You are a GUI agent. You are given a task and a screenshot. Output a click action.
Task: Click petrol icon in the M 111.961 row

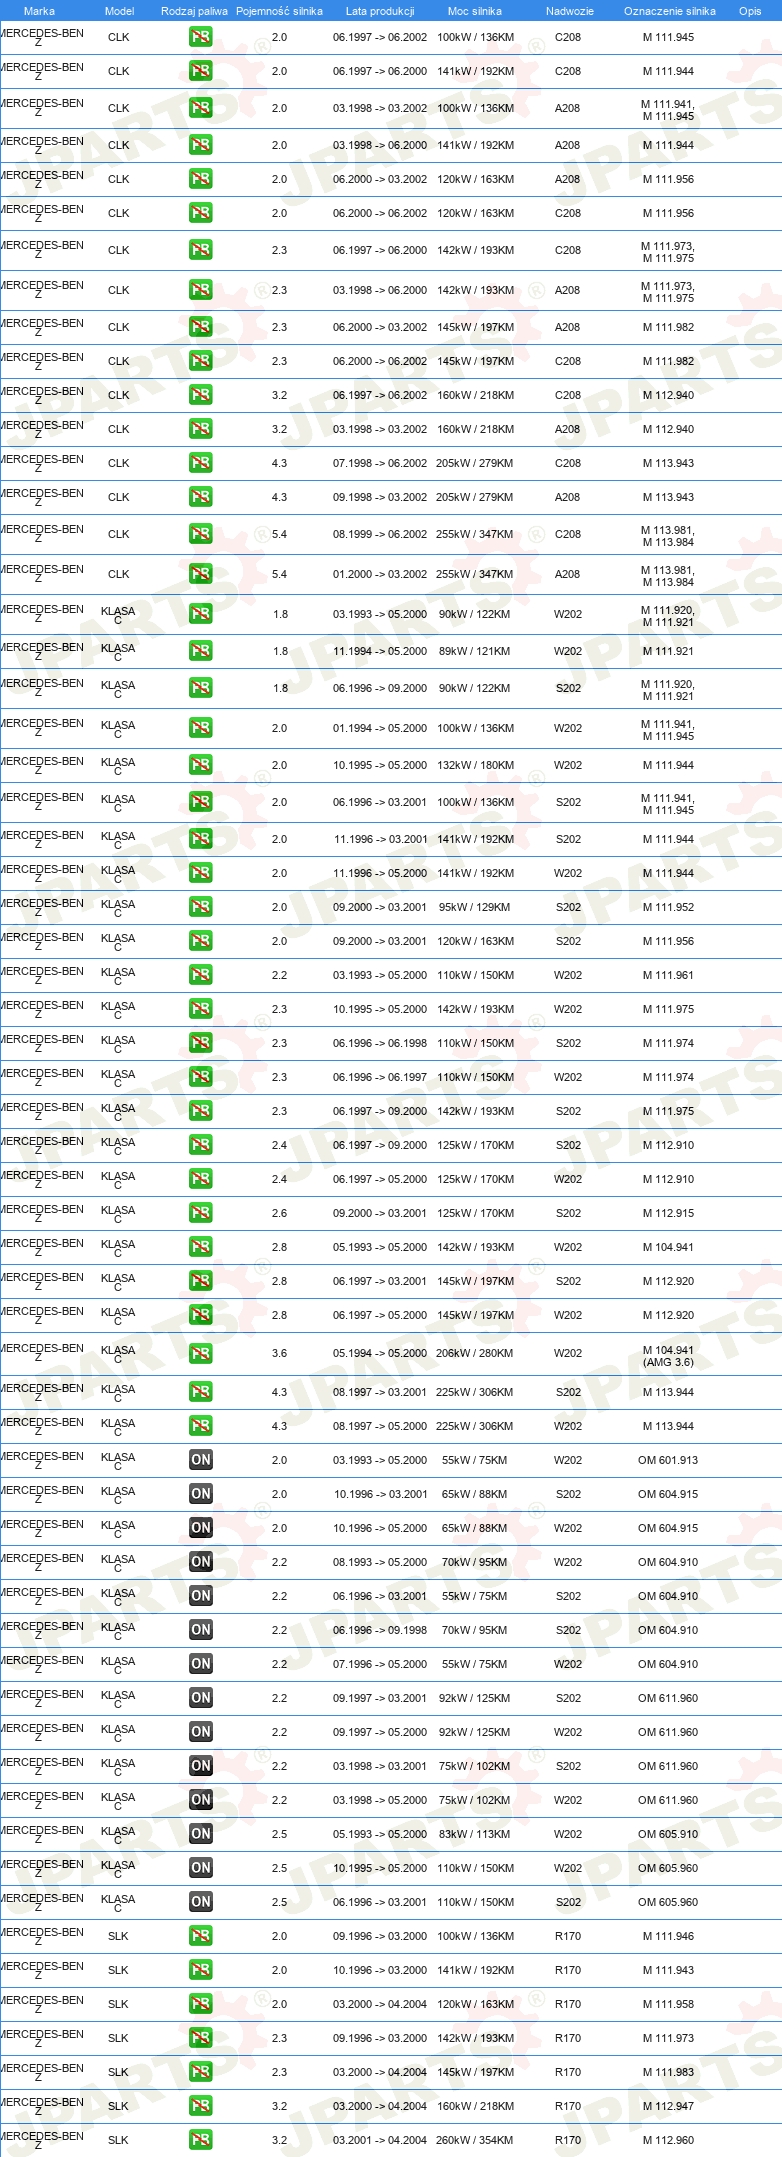tap(201, 975)
